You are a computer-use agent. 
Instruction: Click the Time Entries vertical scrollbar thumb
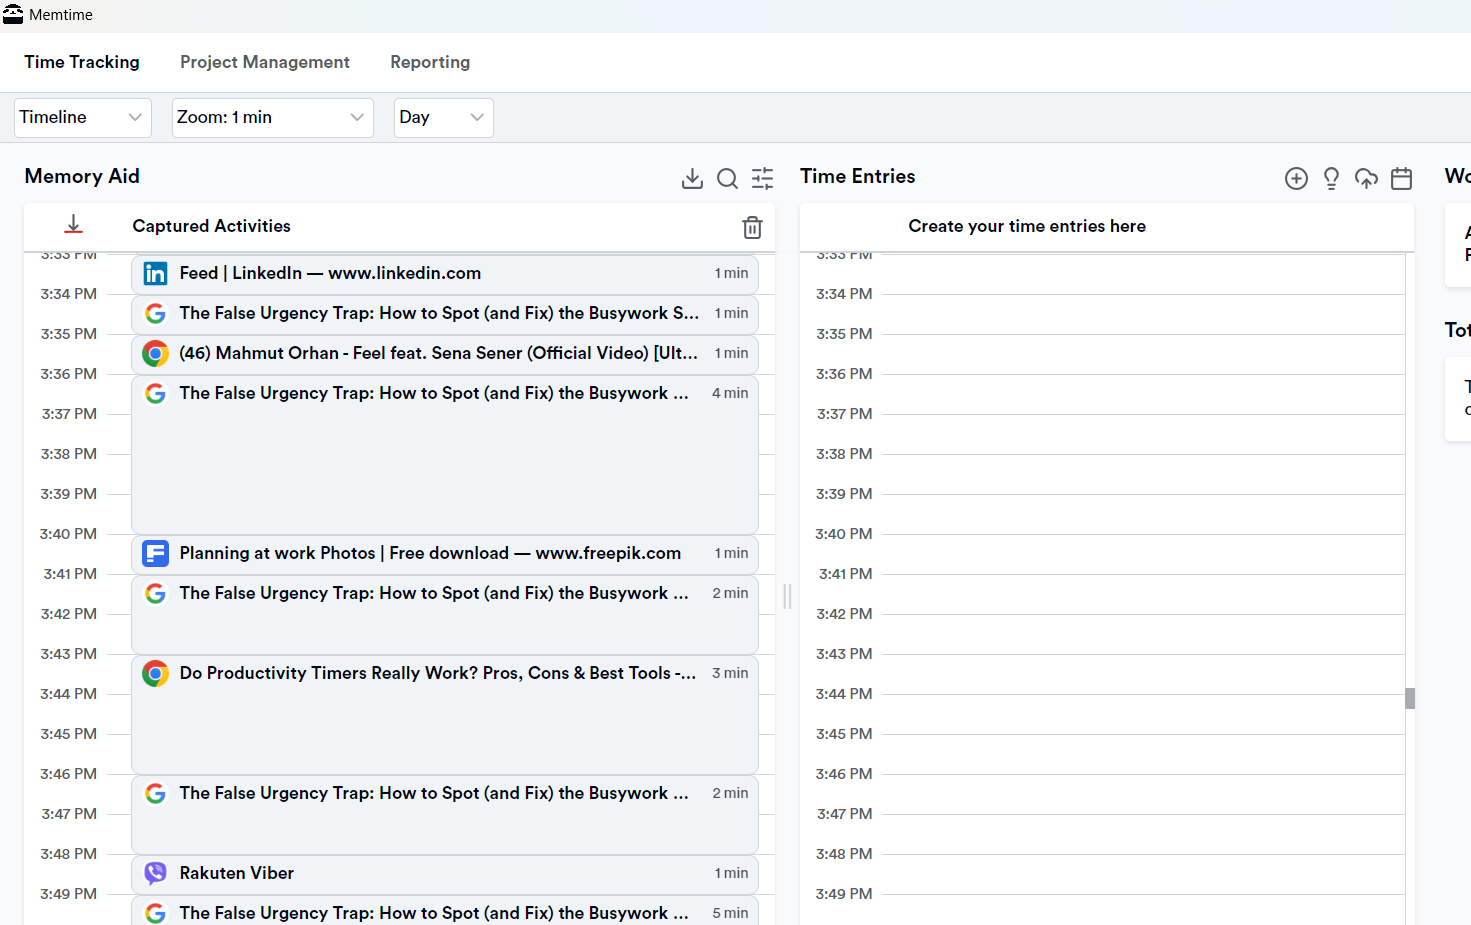1410,698
